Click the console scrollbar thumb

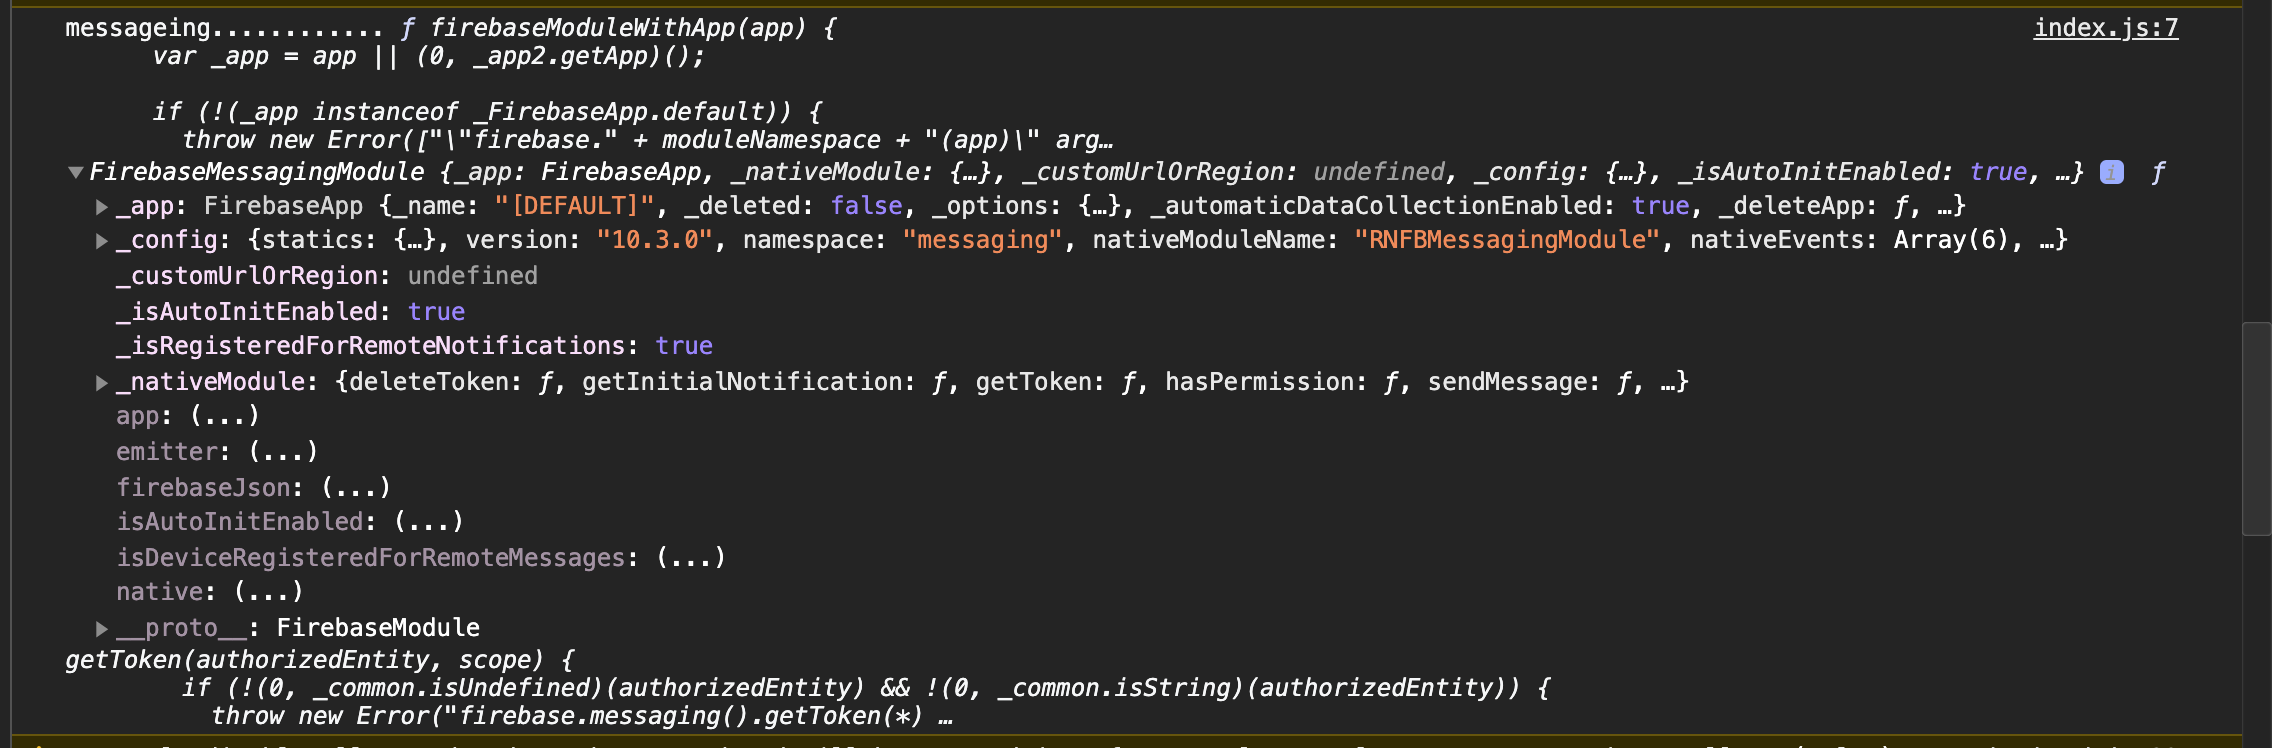tap(2257, 429)
